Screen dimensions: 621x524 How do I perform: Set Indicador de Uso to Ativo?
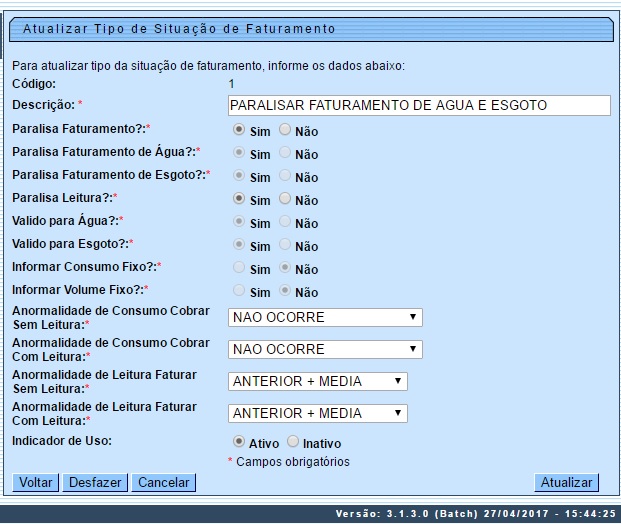[x=239, y=441]
